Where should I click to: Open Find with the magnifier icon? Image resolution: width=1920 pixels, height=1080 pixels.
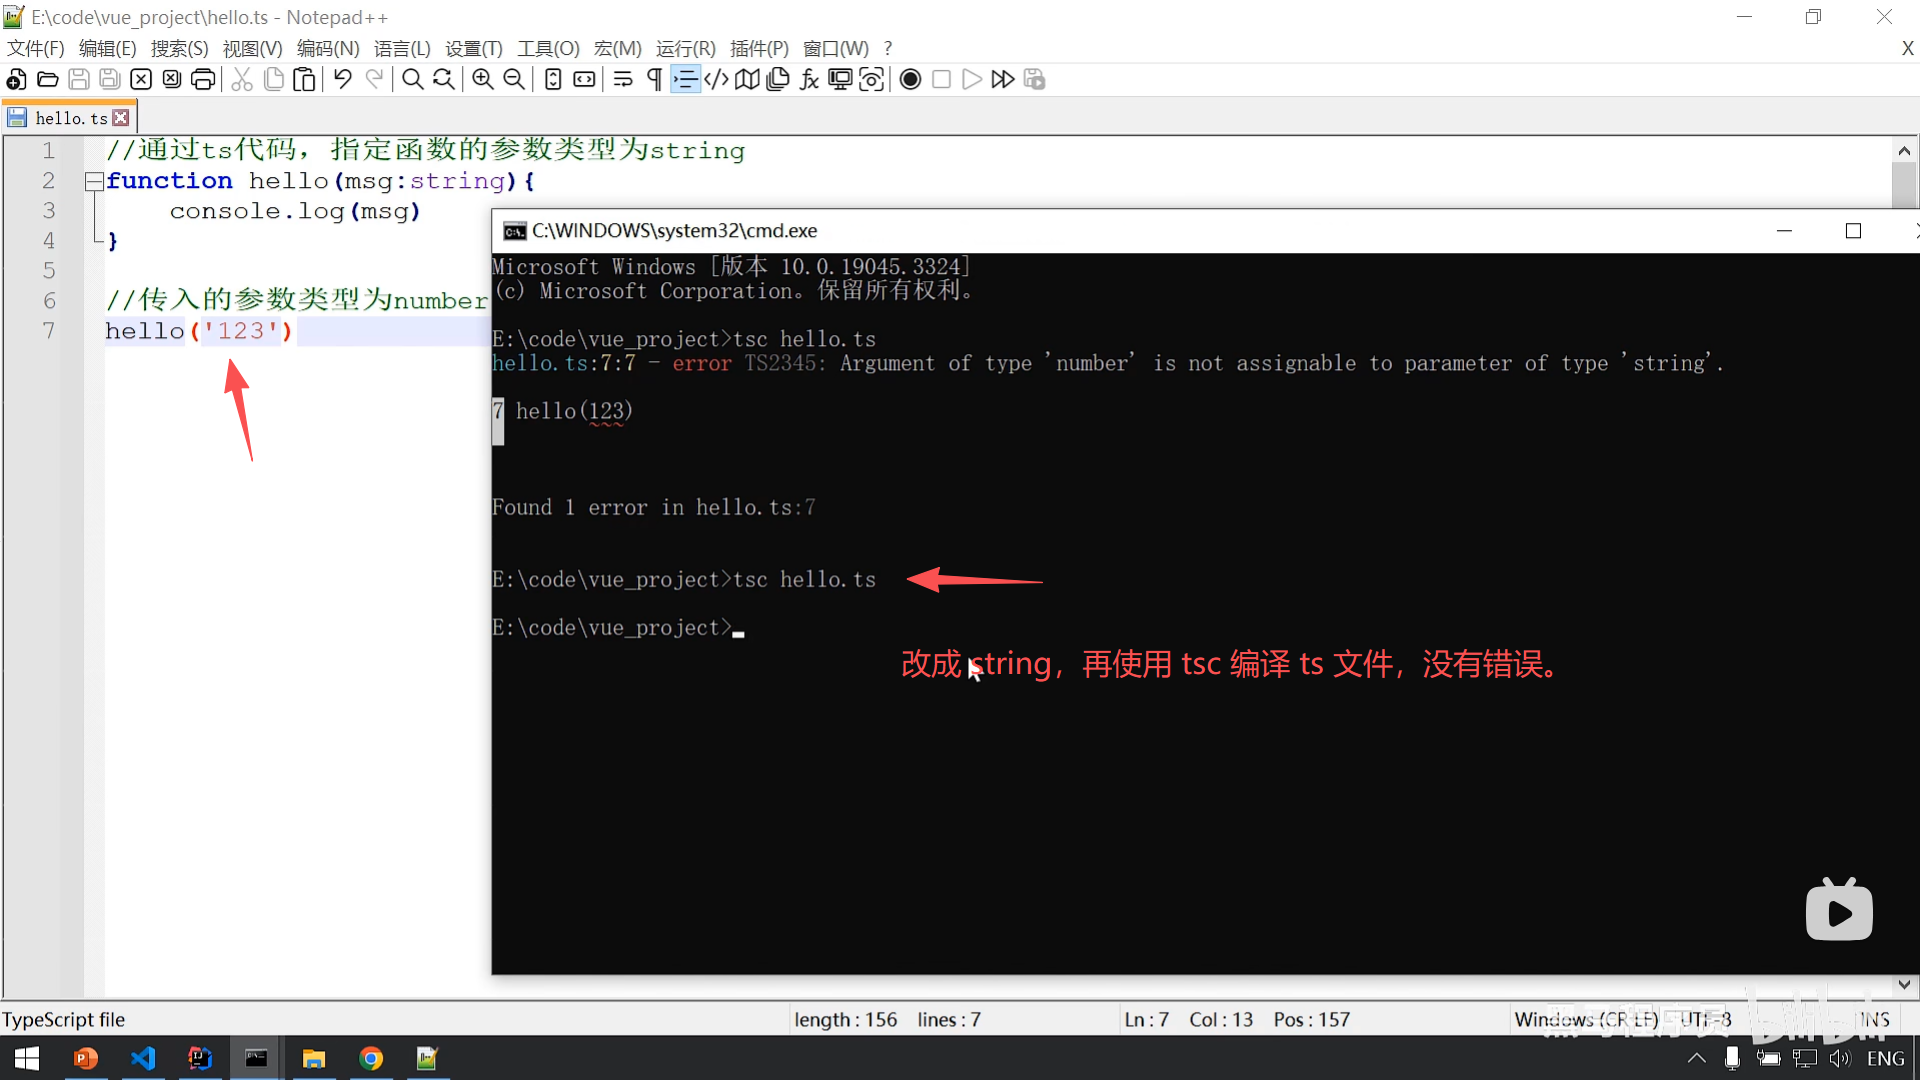click(x=412, y=80)
